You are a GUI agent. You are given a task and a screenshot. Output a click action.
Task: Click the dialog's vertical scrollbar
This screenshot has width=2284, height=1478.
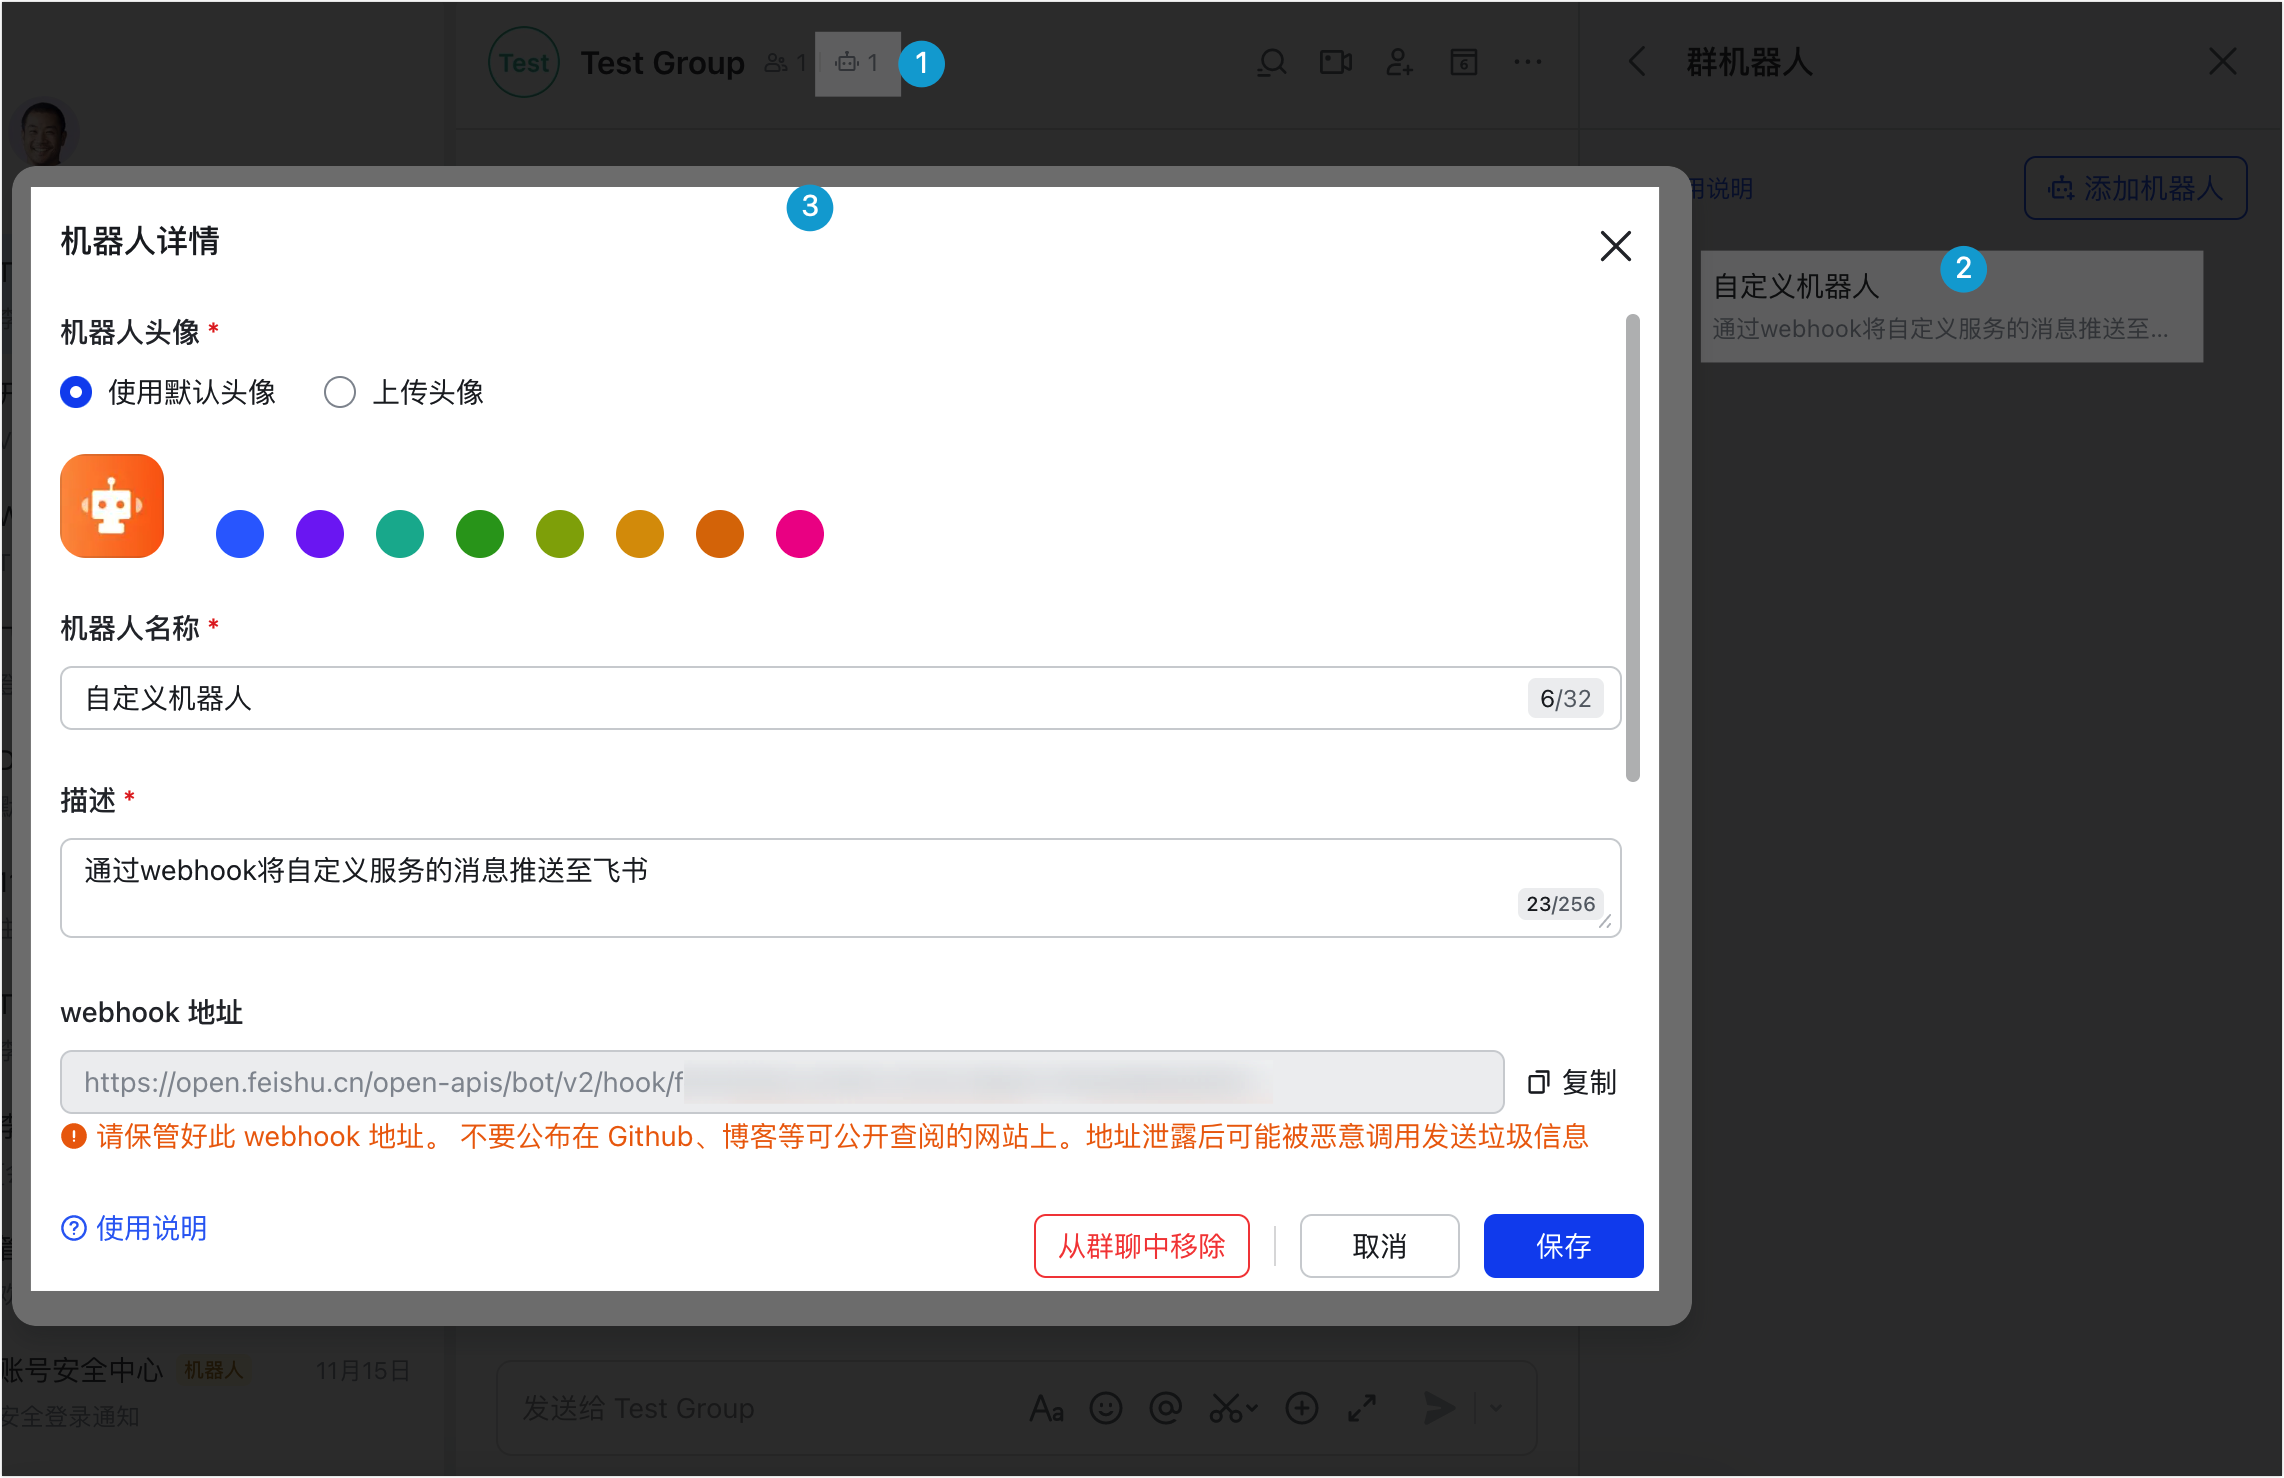coord(1633,548)
